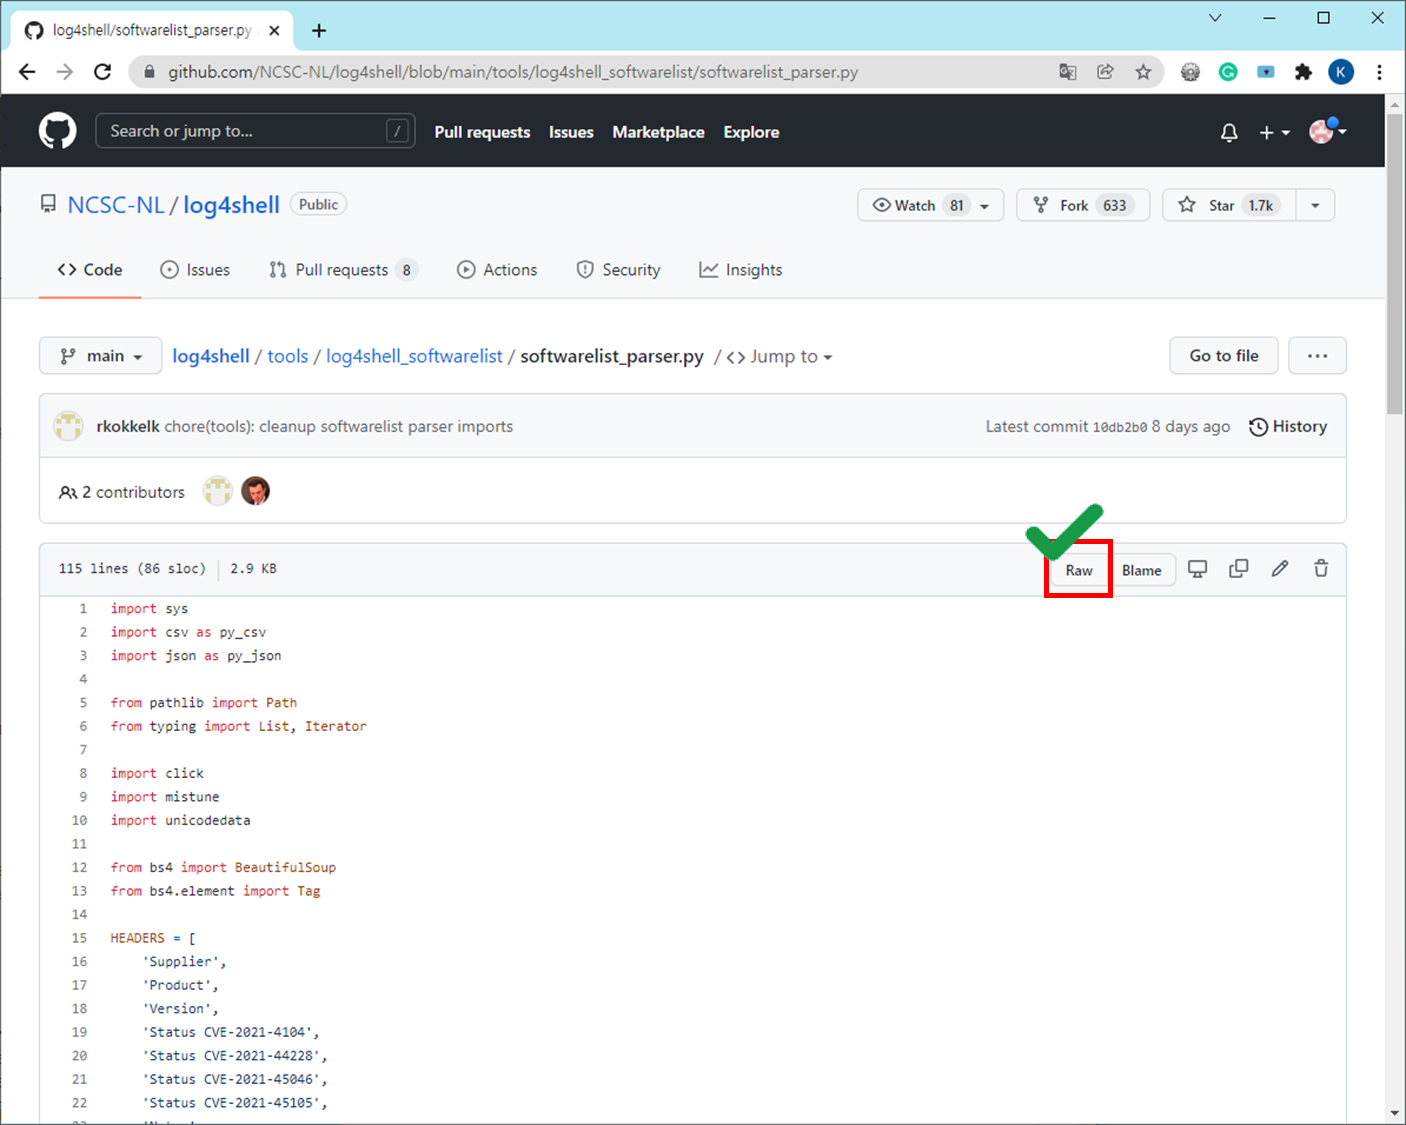Click the browser forward arrow
Image resolution: width=1406 pixels, height=1125 pixels.
point(65,72)
